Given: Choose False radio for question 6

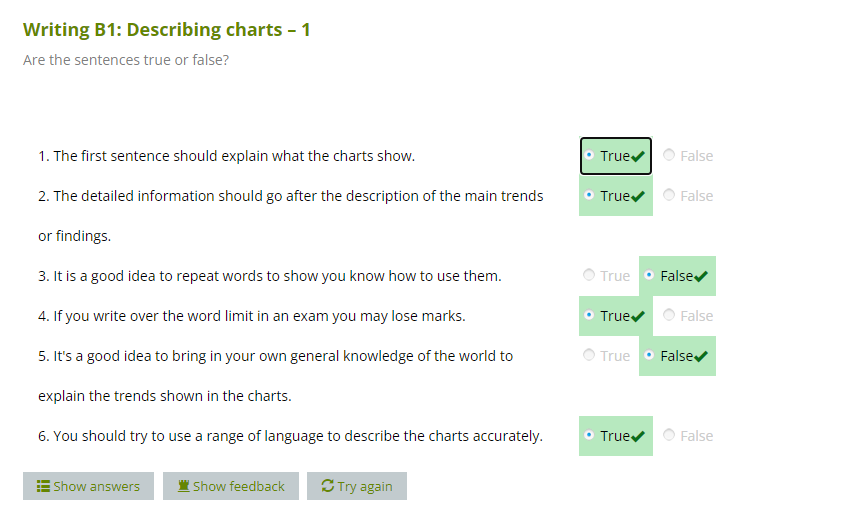Looking at the screenshot, I should pyautogui.click(x=670, y=435).
